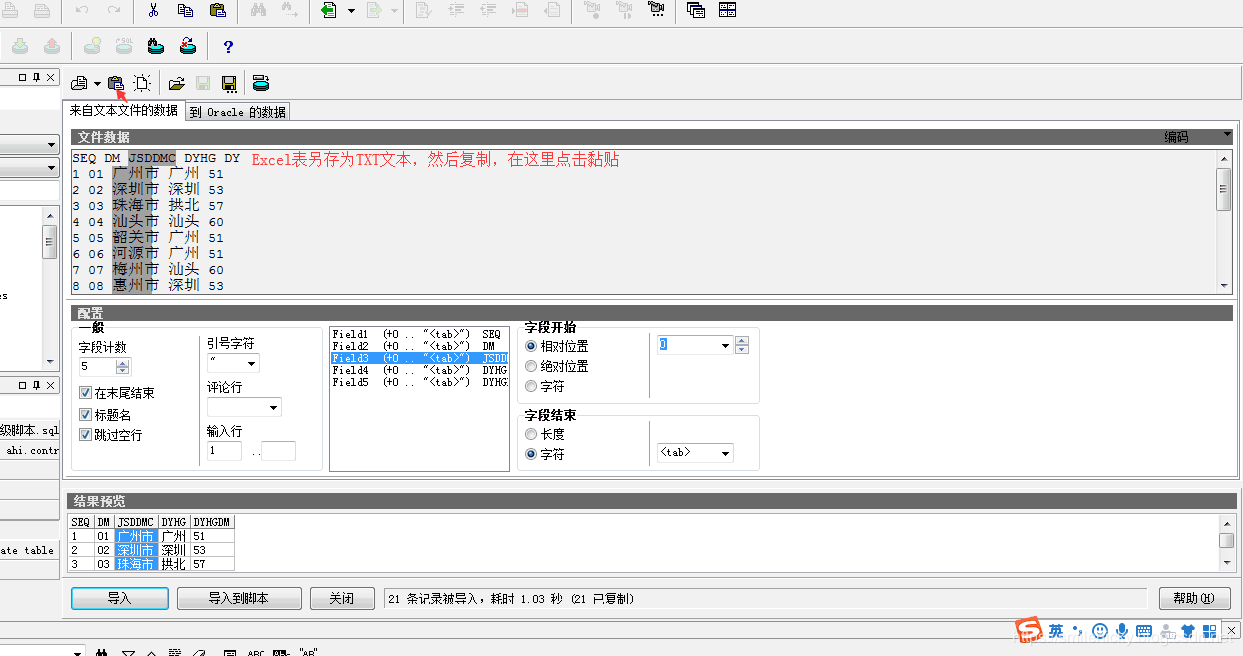The width and height of the screenshot is (1243, 656).
Task: Click the black floppy save-as icon
Action: [x=229, y=84]
